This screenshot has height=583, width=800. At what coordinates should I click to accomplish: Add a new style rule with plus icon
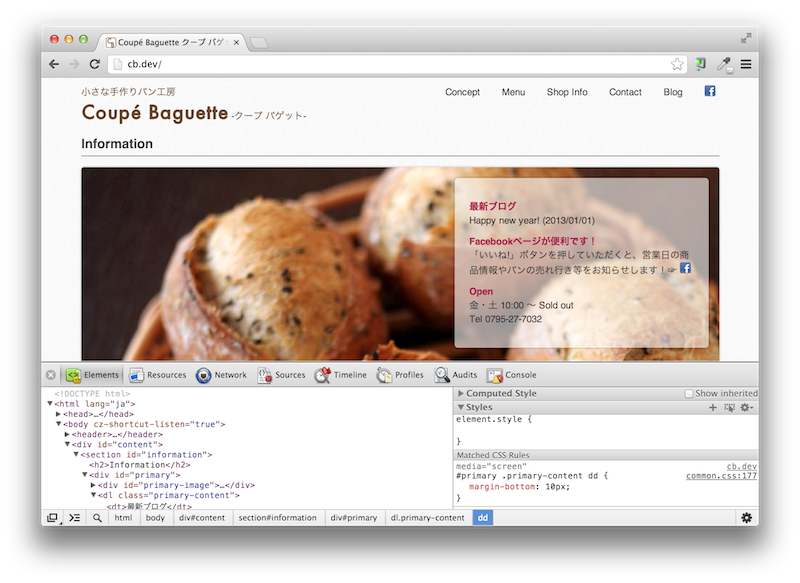tap(713, 407)
